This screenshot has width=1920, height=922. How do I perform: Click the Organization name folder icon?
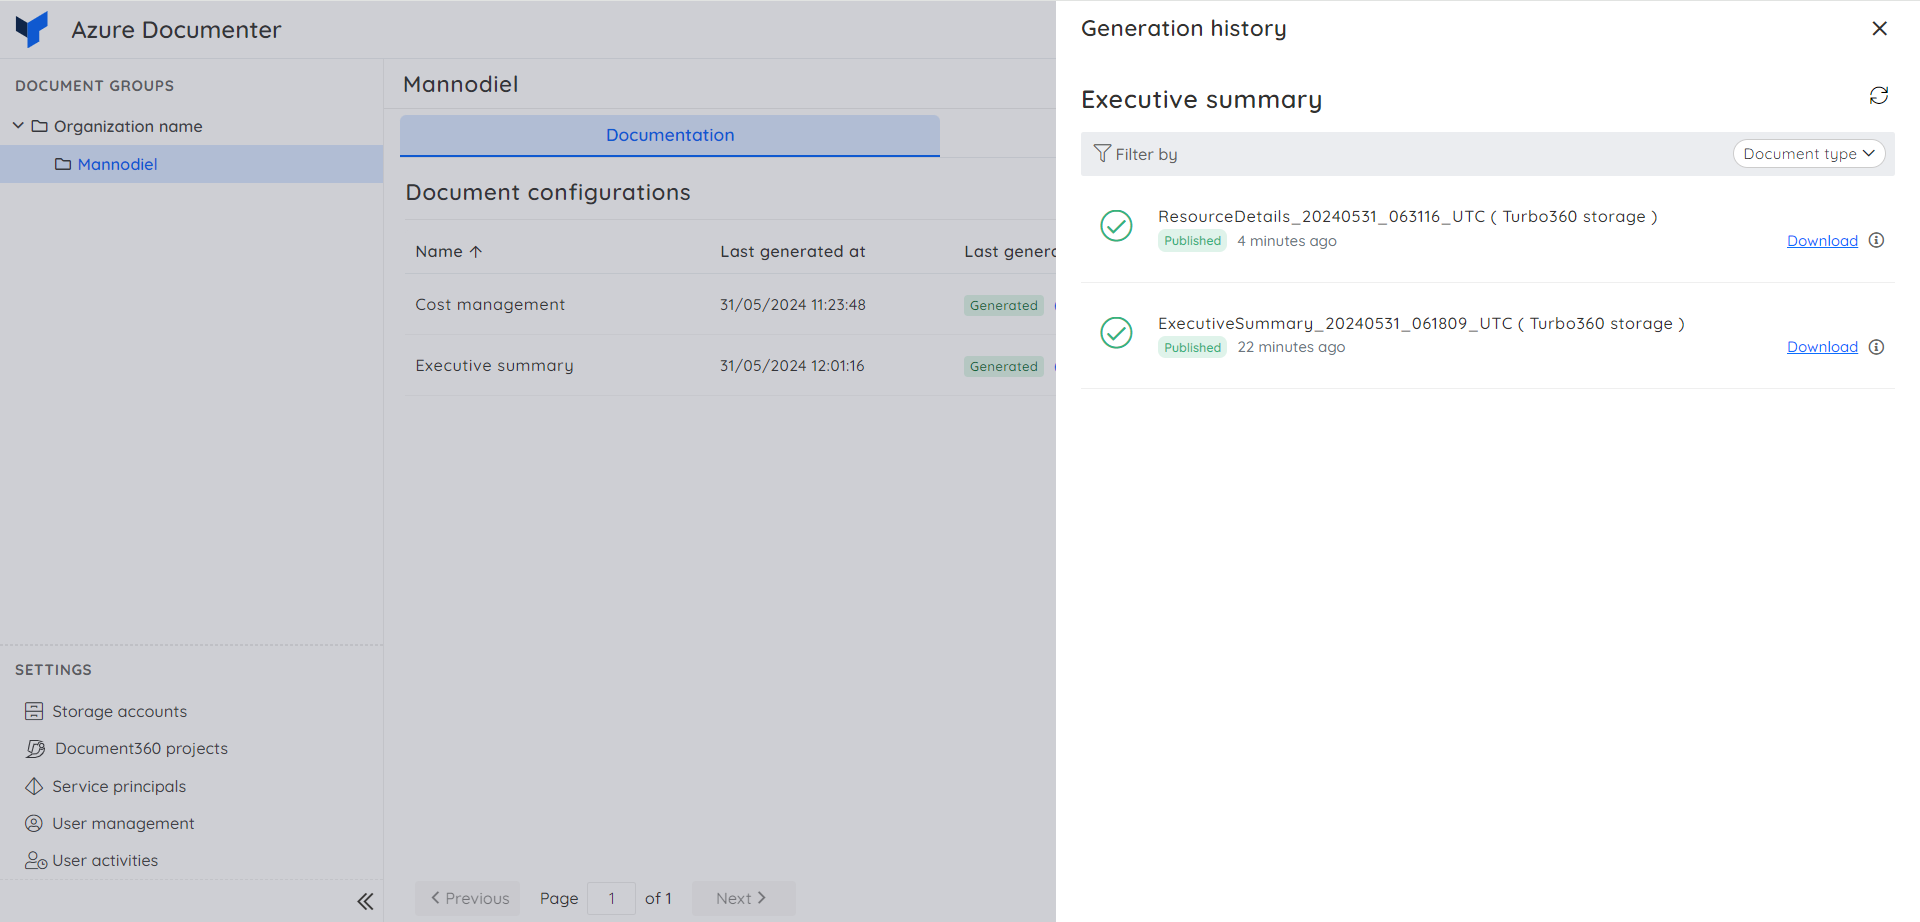click(40, 126)
